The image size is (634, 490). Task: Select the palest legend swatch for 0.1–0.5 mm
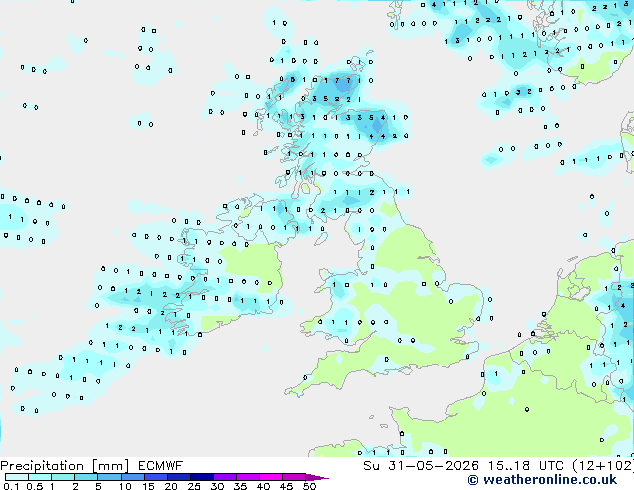coord(17,477)
